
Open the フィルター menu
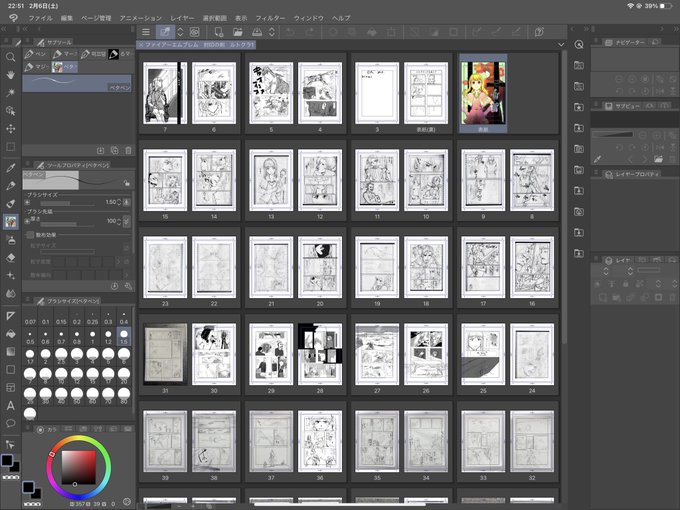pos(270,18)
